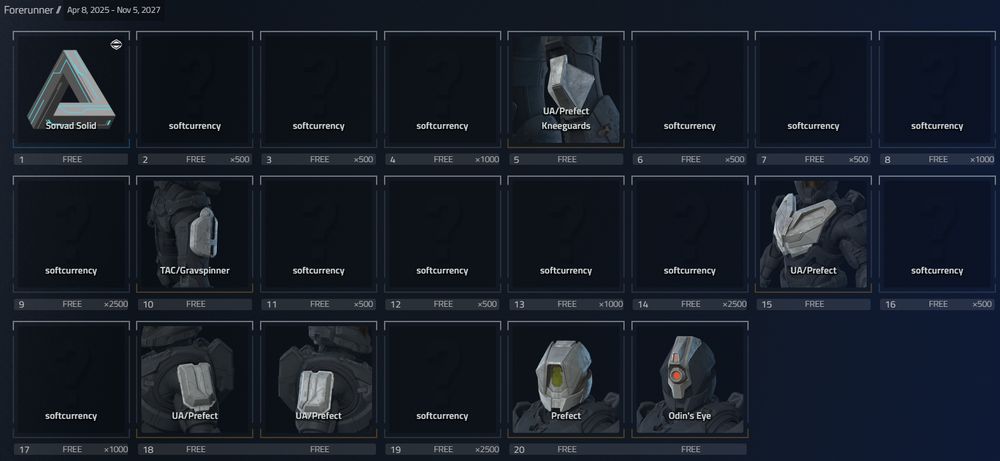Screen dimensions: 1000x461
Task: Select the UA/Prefect chest armor at tier 15
Action: [813, 234]
